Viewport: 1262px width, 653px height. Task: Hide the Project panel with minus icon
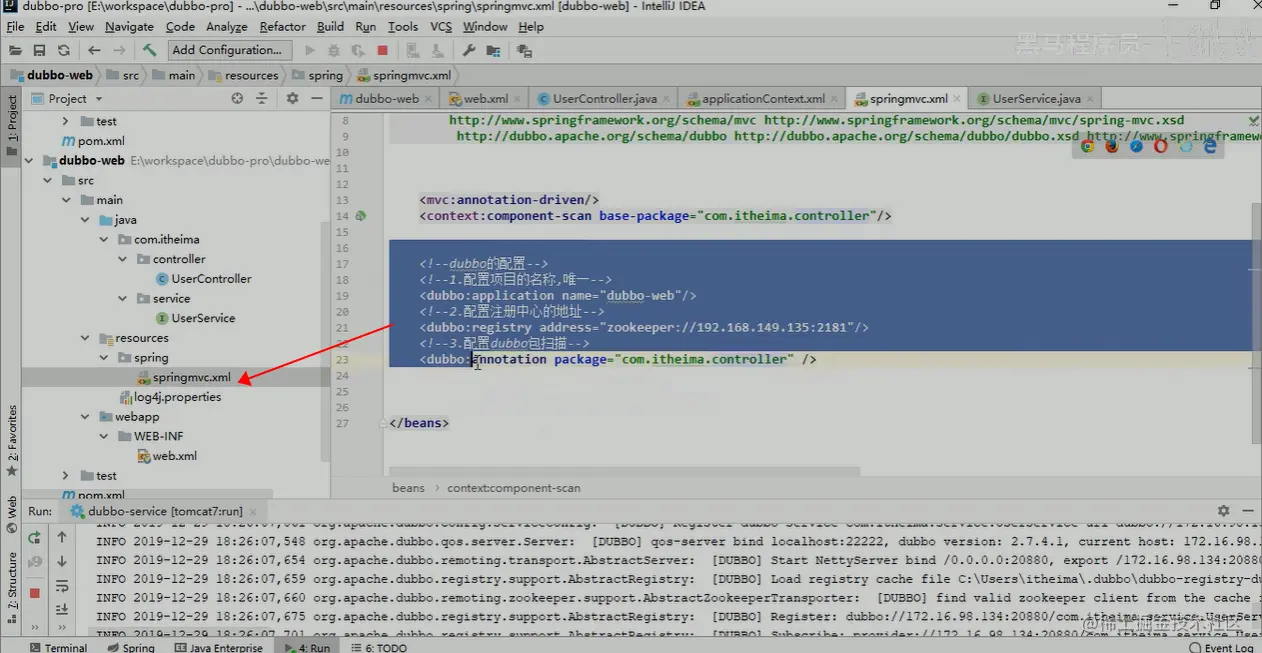coord(316,98)
